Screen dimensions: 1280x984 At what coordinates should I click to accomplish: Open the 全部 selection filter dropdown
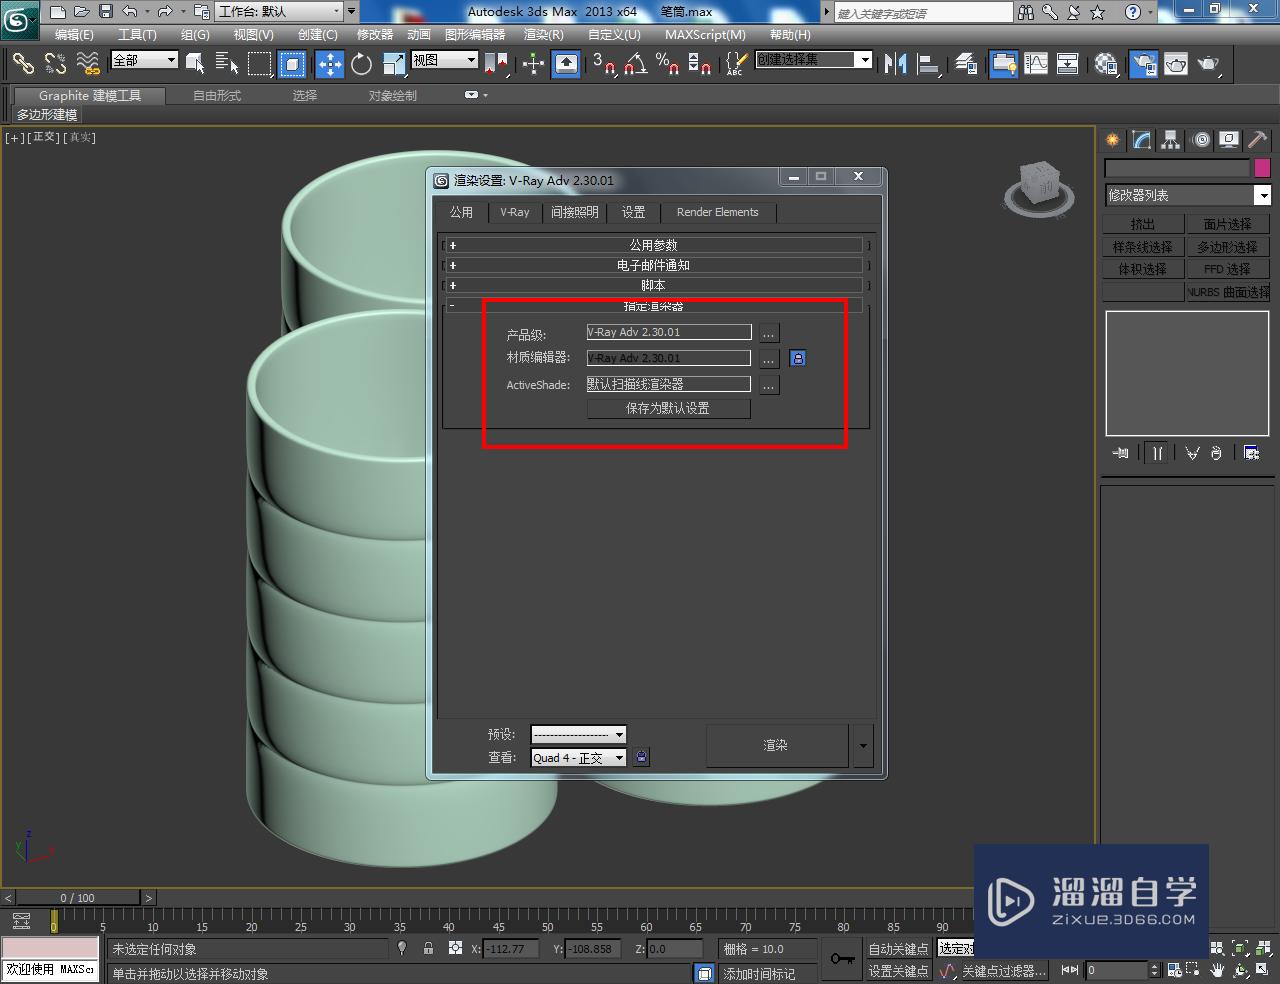point(144,60)
